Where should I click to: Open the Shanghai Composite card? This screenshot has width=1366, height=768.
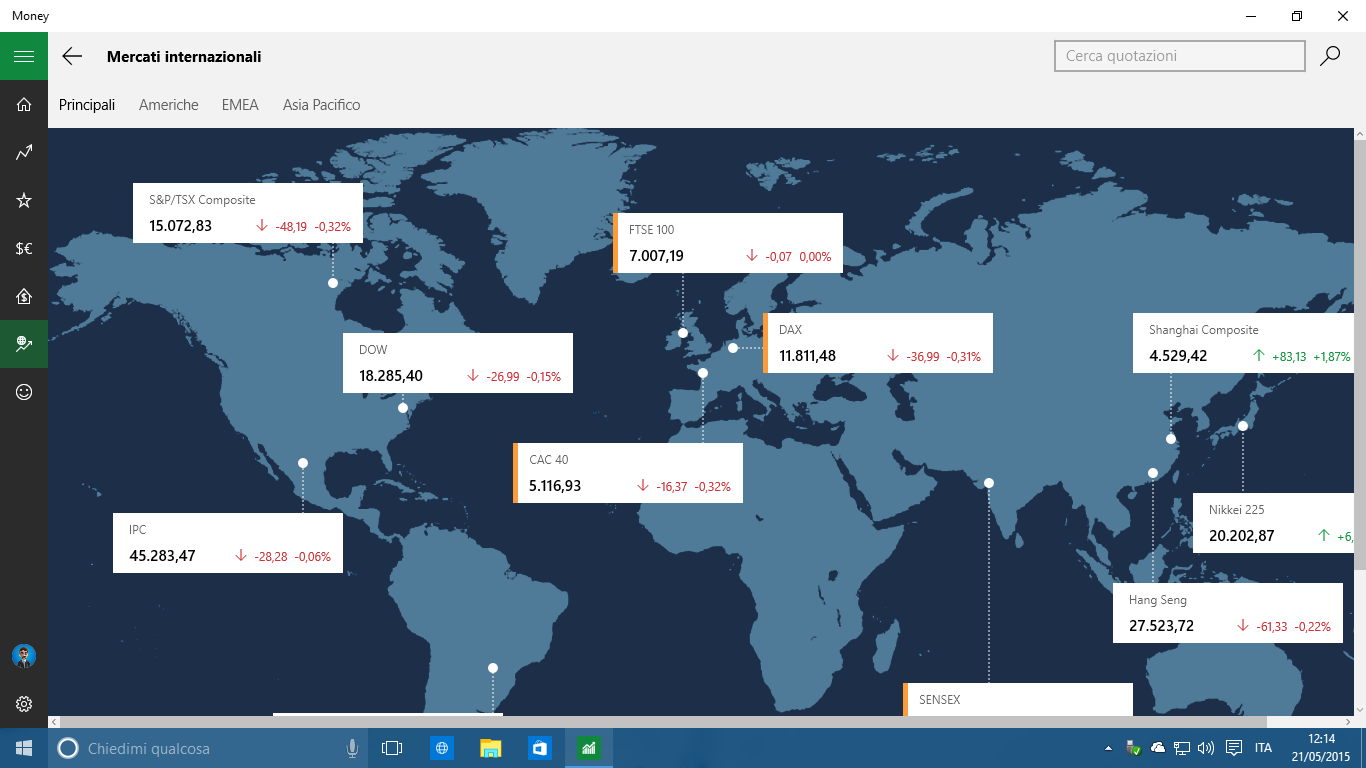(1243, 343)
